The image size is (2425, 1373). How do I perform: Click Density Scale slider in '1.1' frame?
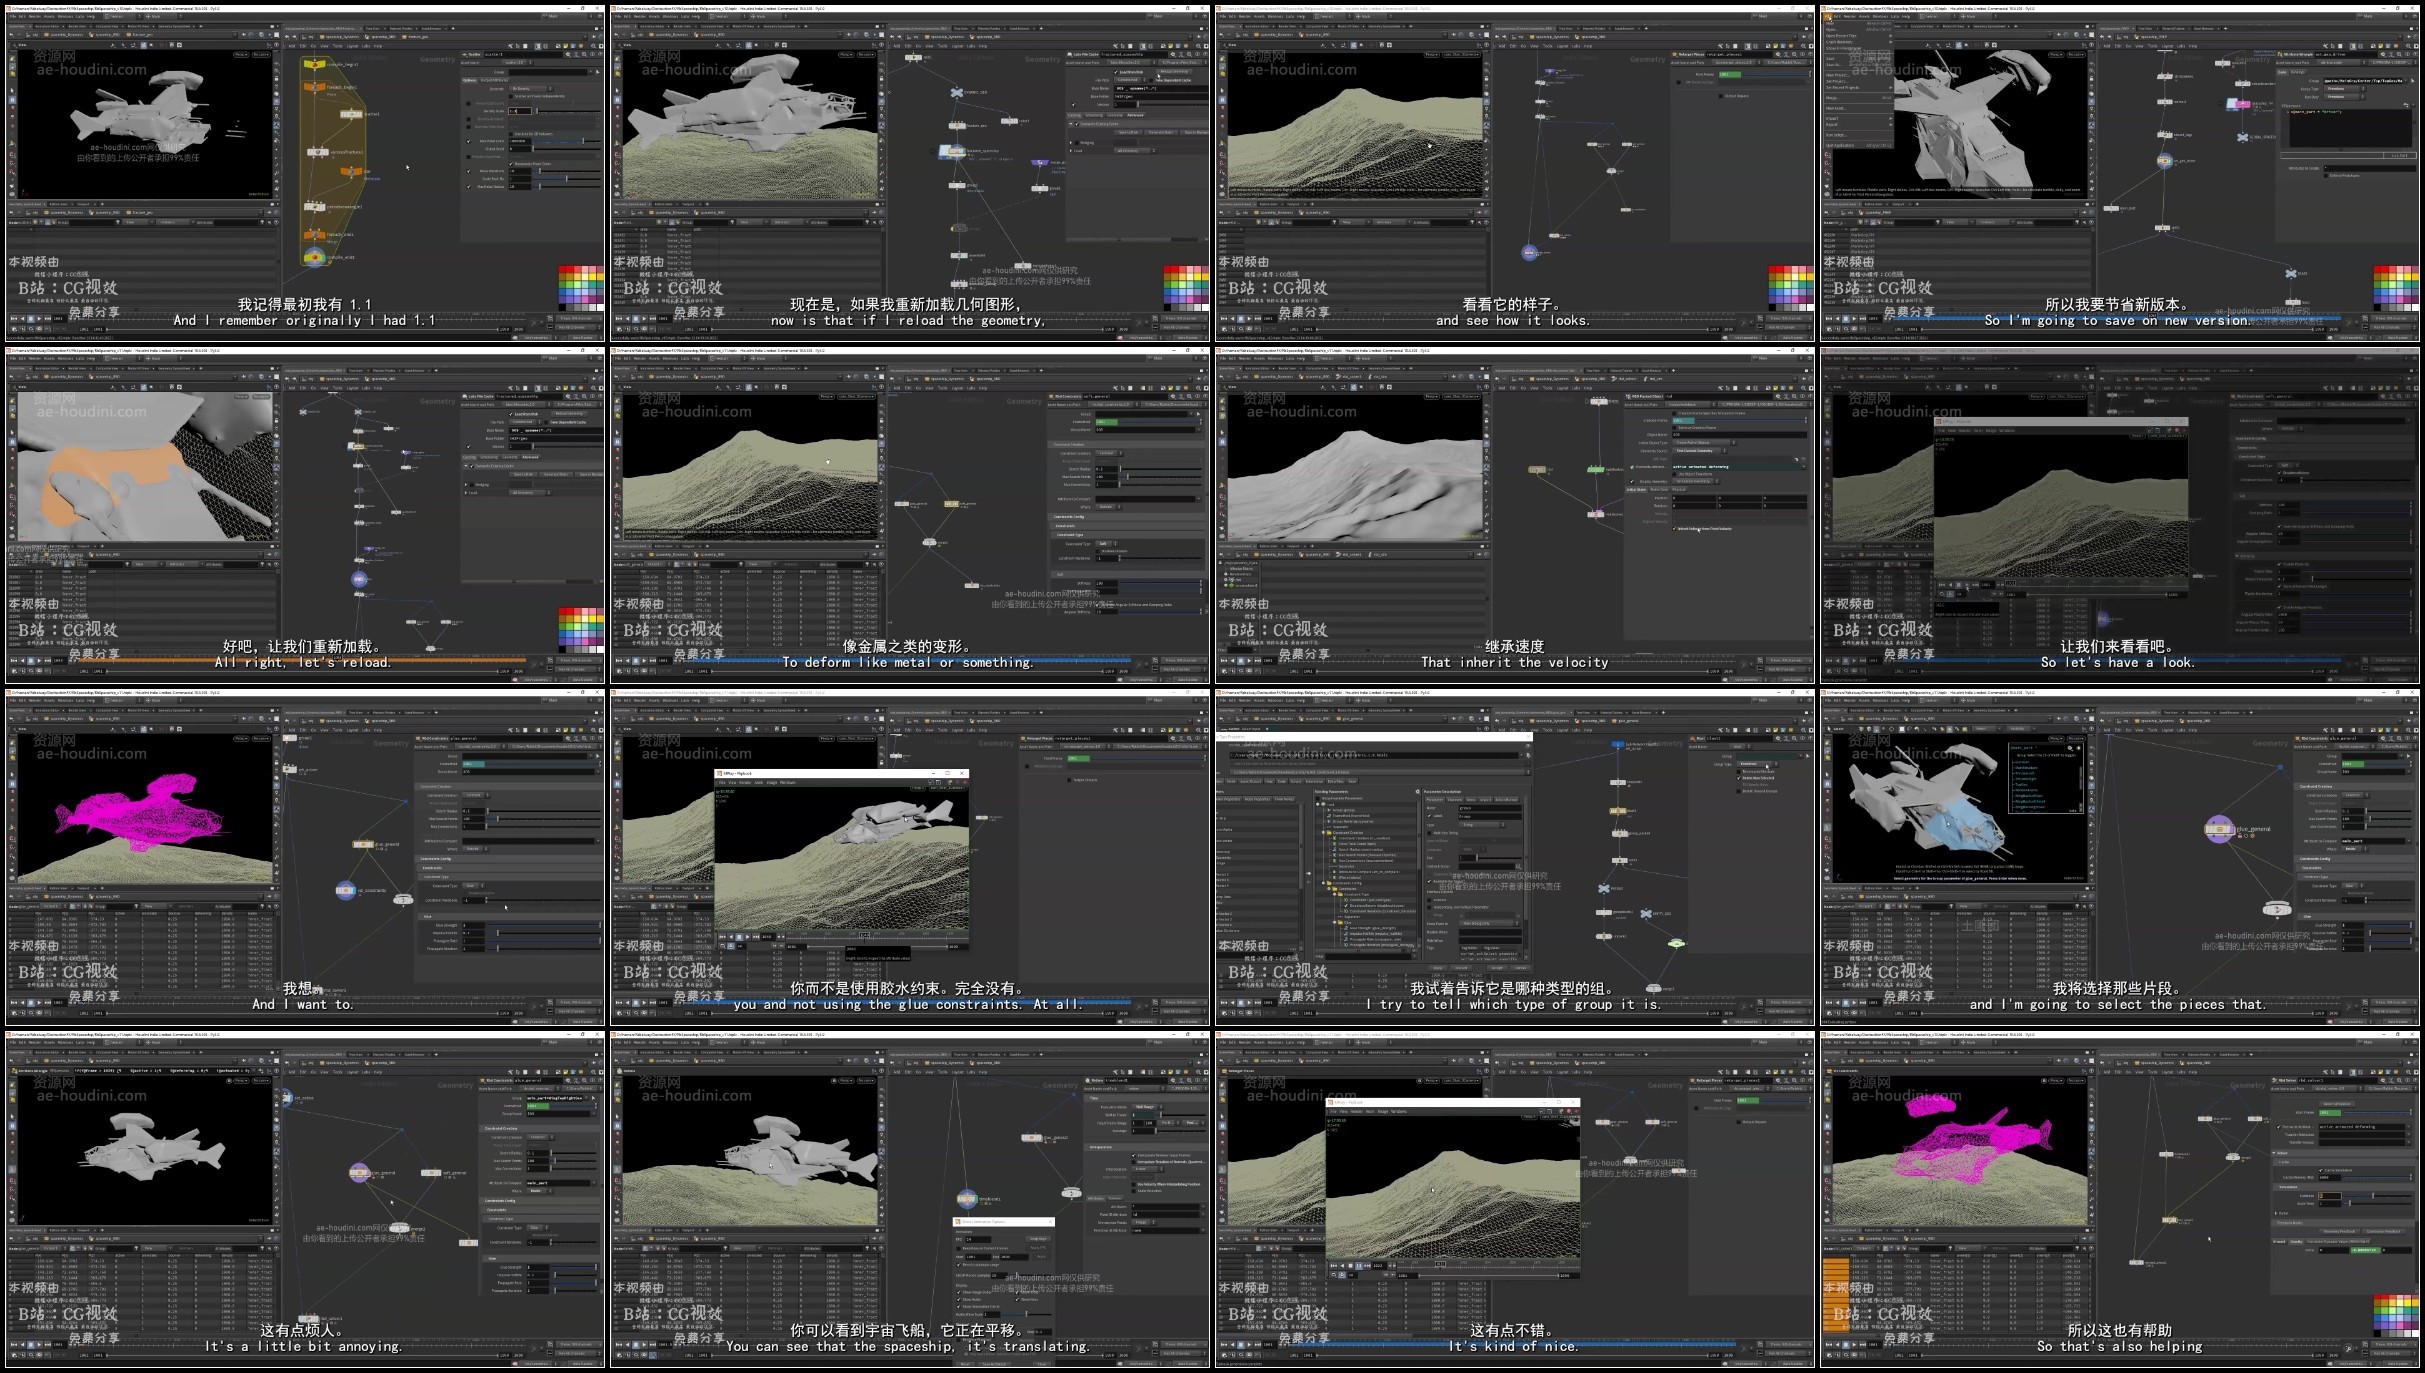click(568, 111)
